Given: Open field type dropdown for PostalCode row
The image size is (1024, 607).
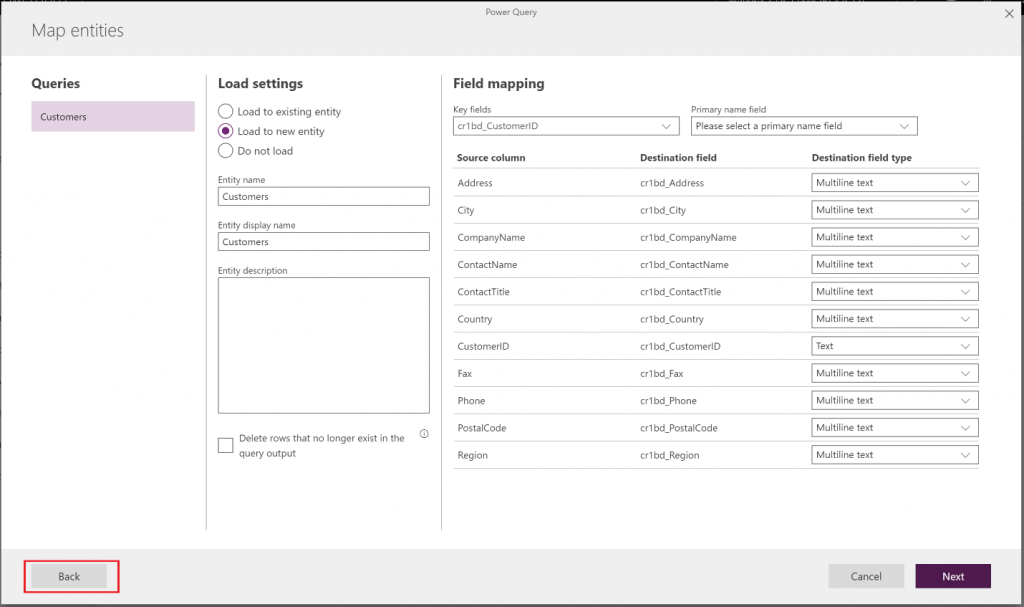Looking at the screenshot, I should click(x=895, y=428).
